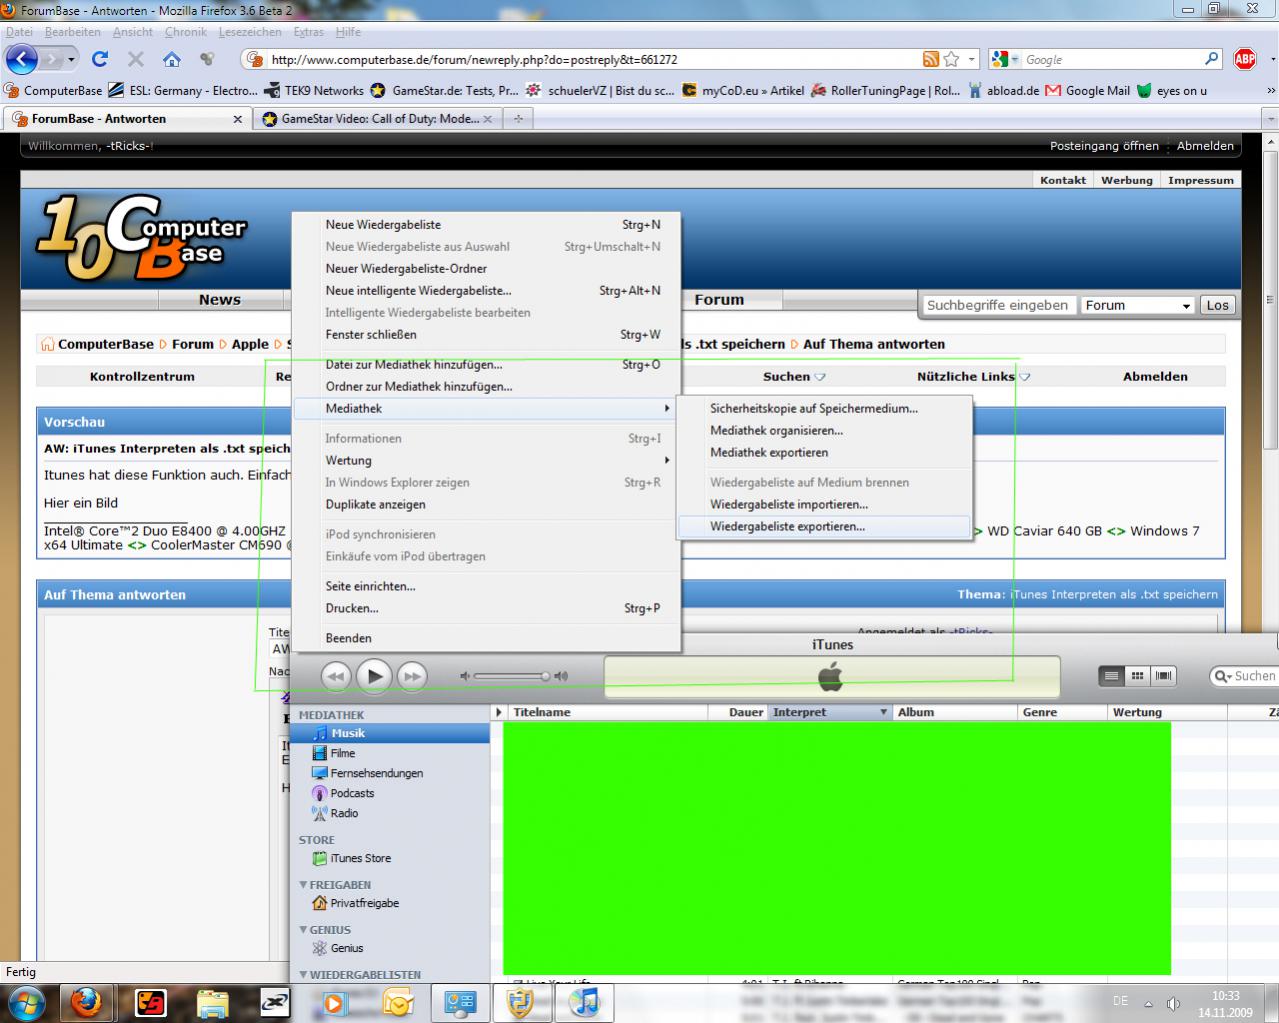Choose Mediathek exportieren submenu entry

pos(824,453)
